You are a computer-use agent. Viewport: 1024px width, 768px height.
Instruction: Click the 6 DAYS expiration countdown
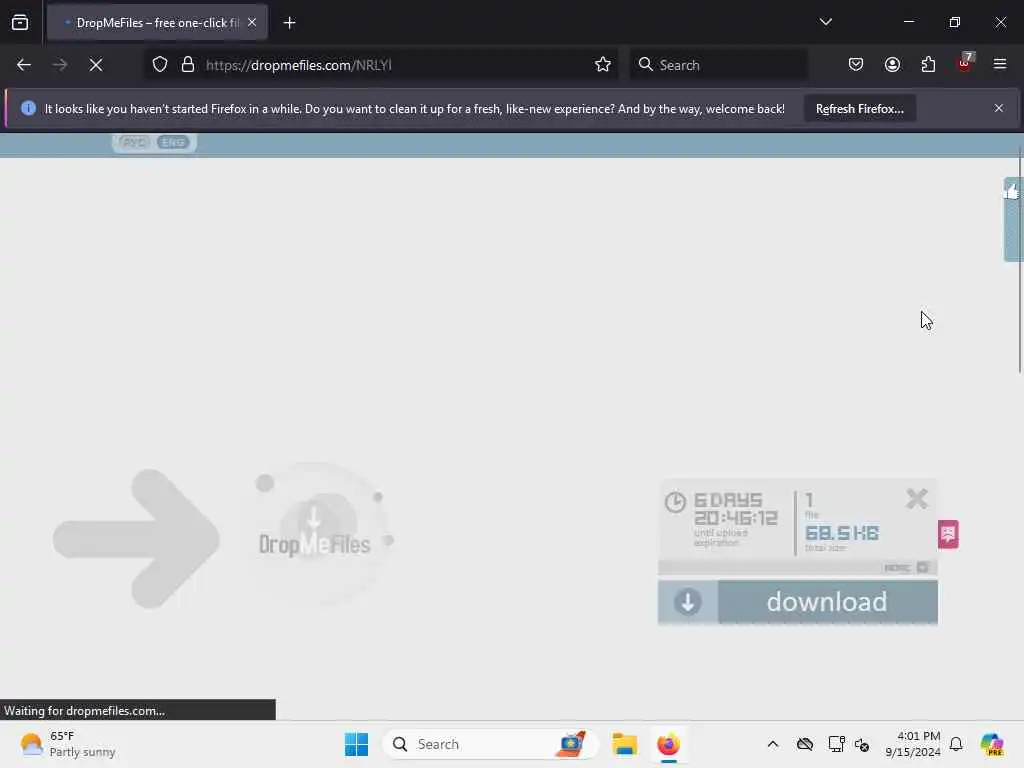click(735, 509)
